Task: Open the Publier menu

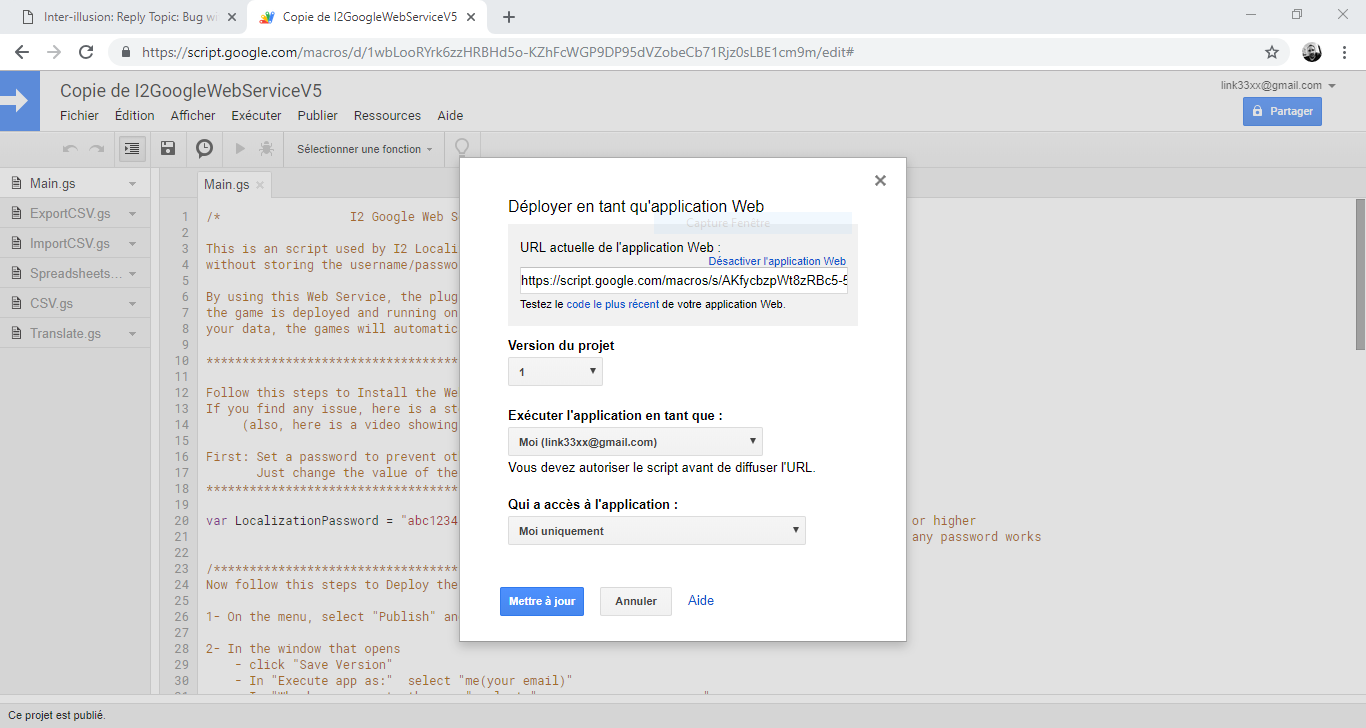Action: pos(318,116)
